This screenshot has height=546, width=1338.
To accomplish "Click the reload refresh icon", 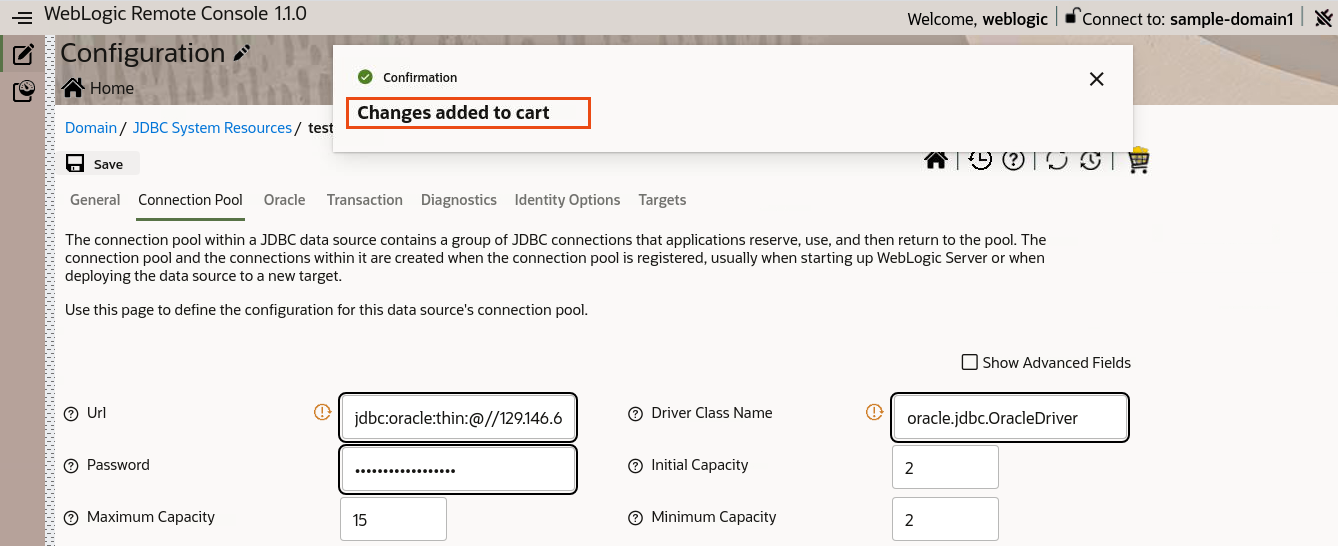I will pos(1055,160).
